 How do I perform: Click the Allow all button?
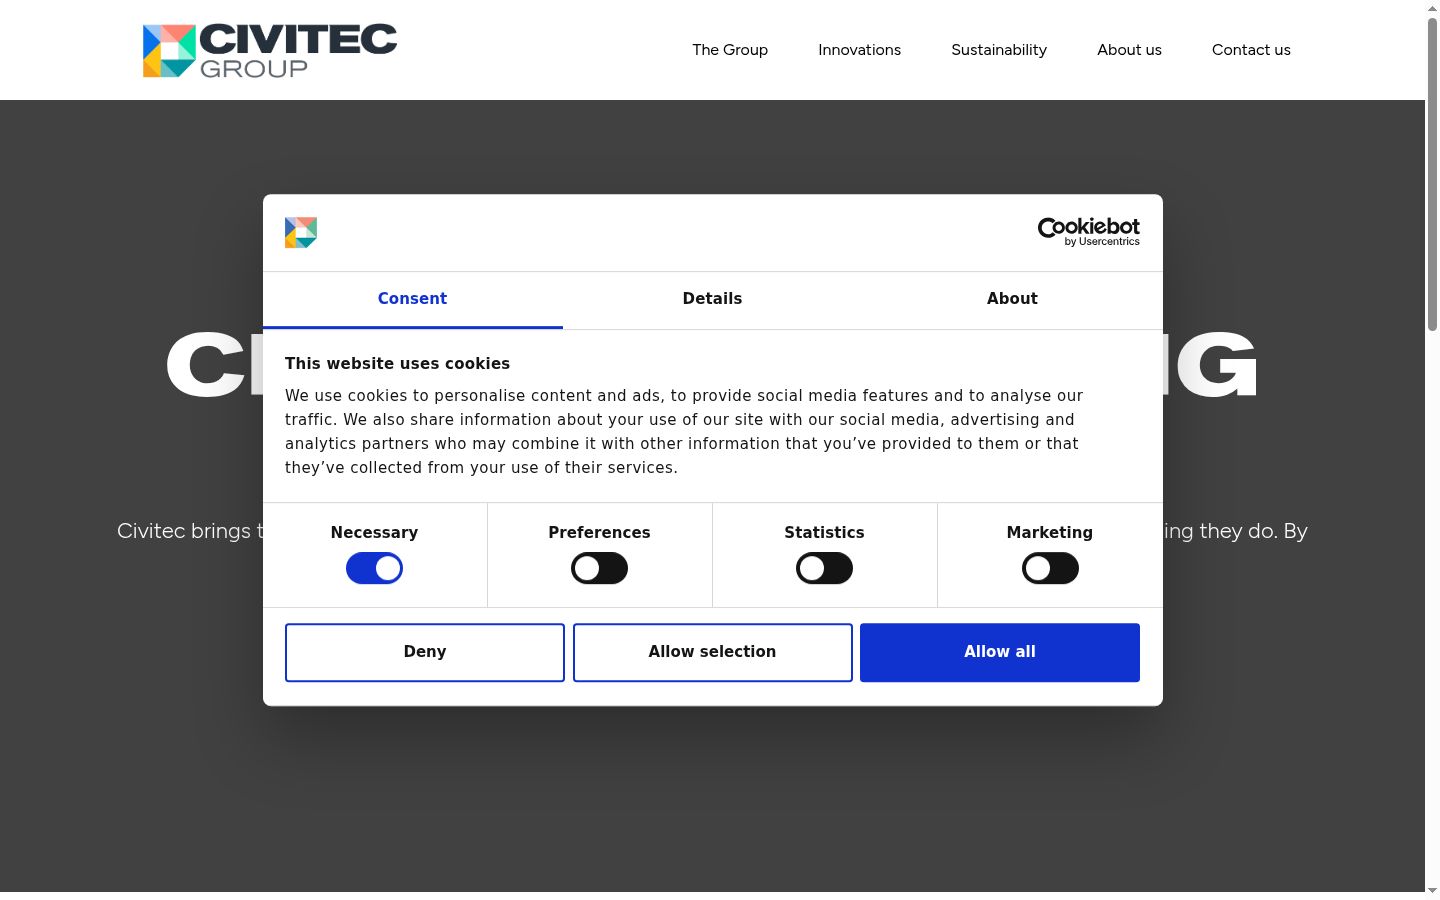pyautogui.click(x=1000, y=652)
